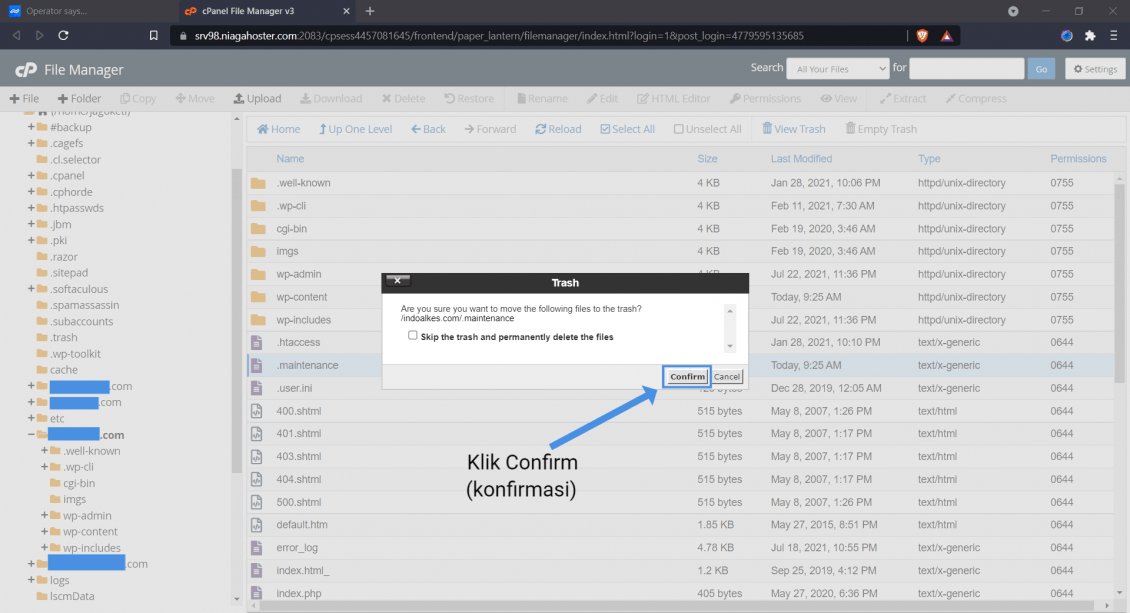The width and height of the screenshot is (1130, 613).
Task: Open the Upload tool
Action: pos(257,98)
